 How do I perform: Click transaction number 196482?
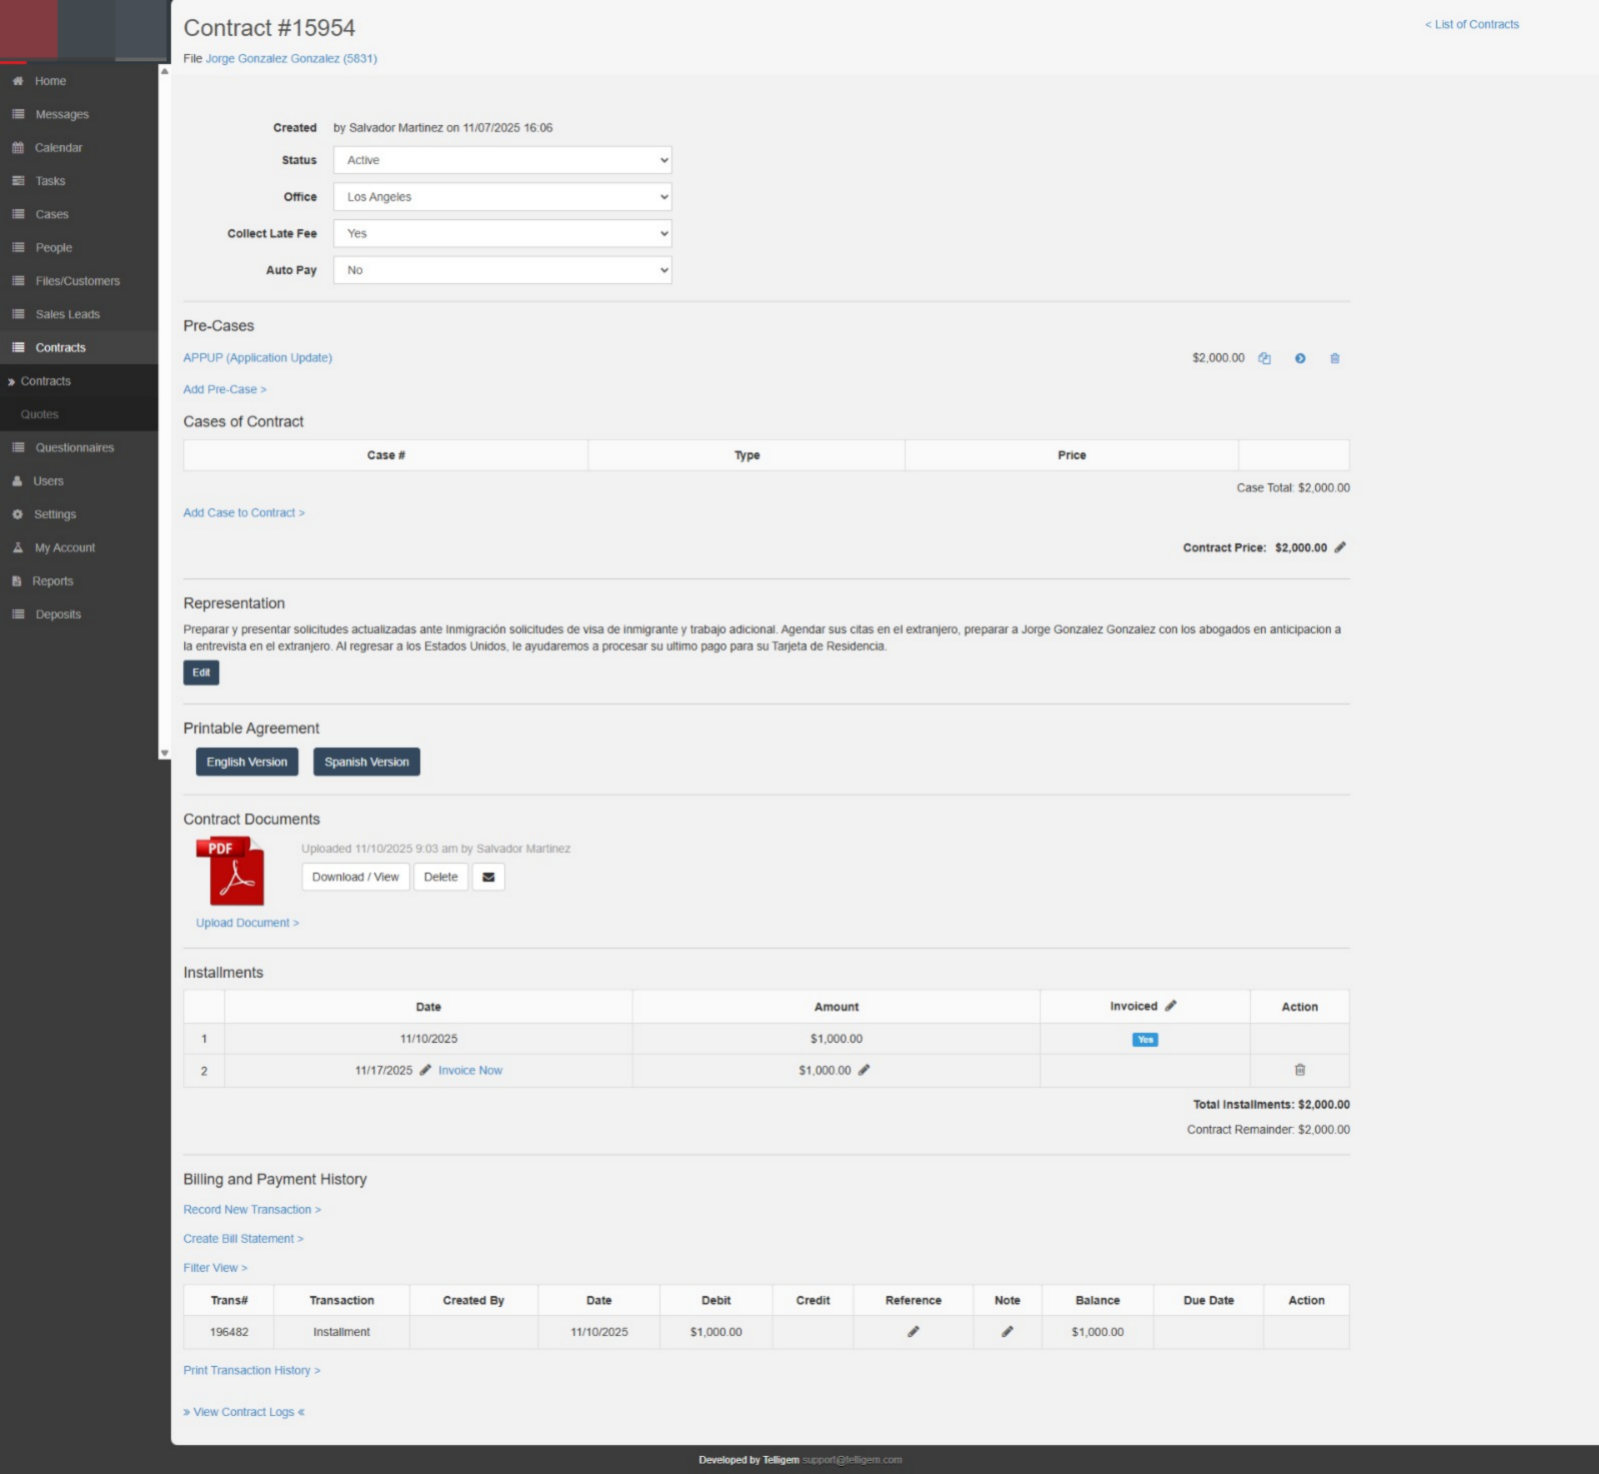coord(229,1332)
